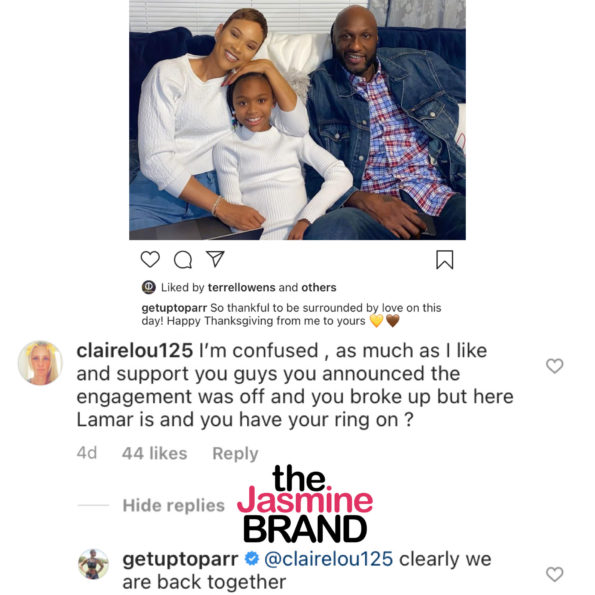Open terrellowens profile from liked-by line
The height and width of the screenshot is (595, 595).
coord(241,288)
